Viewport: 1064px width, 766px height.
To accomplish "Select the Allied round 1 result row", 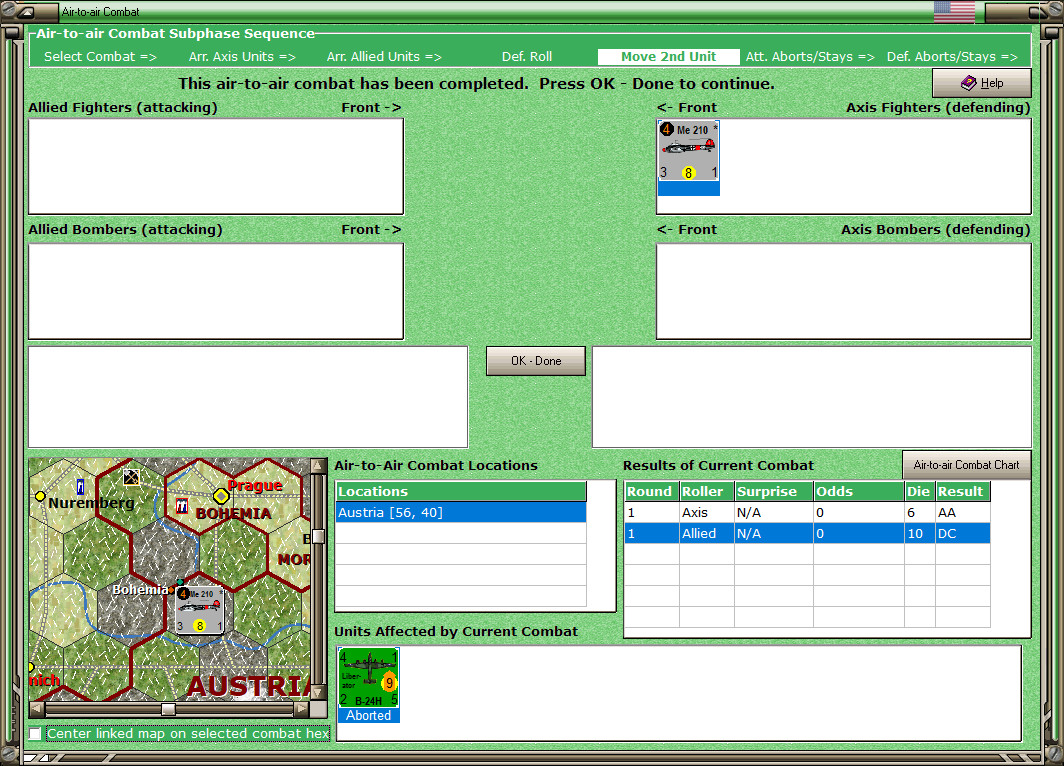I will click(807, 533).
